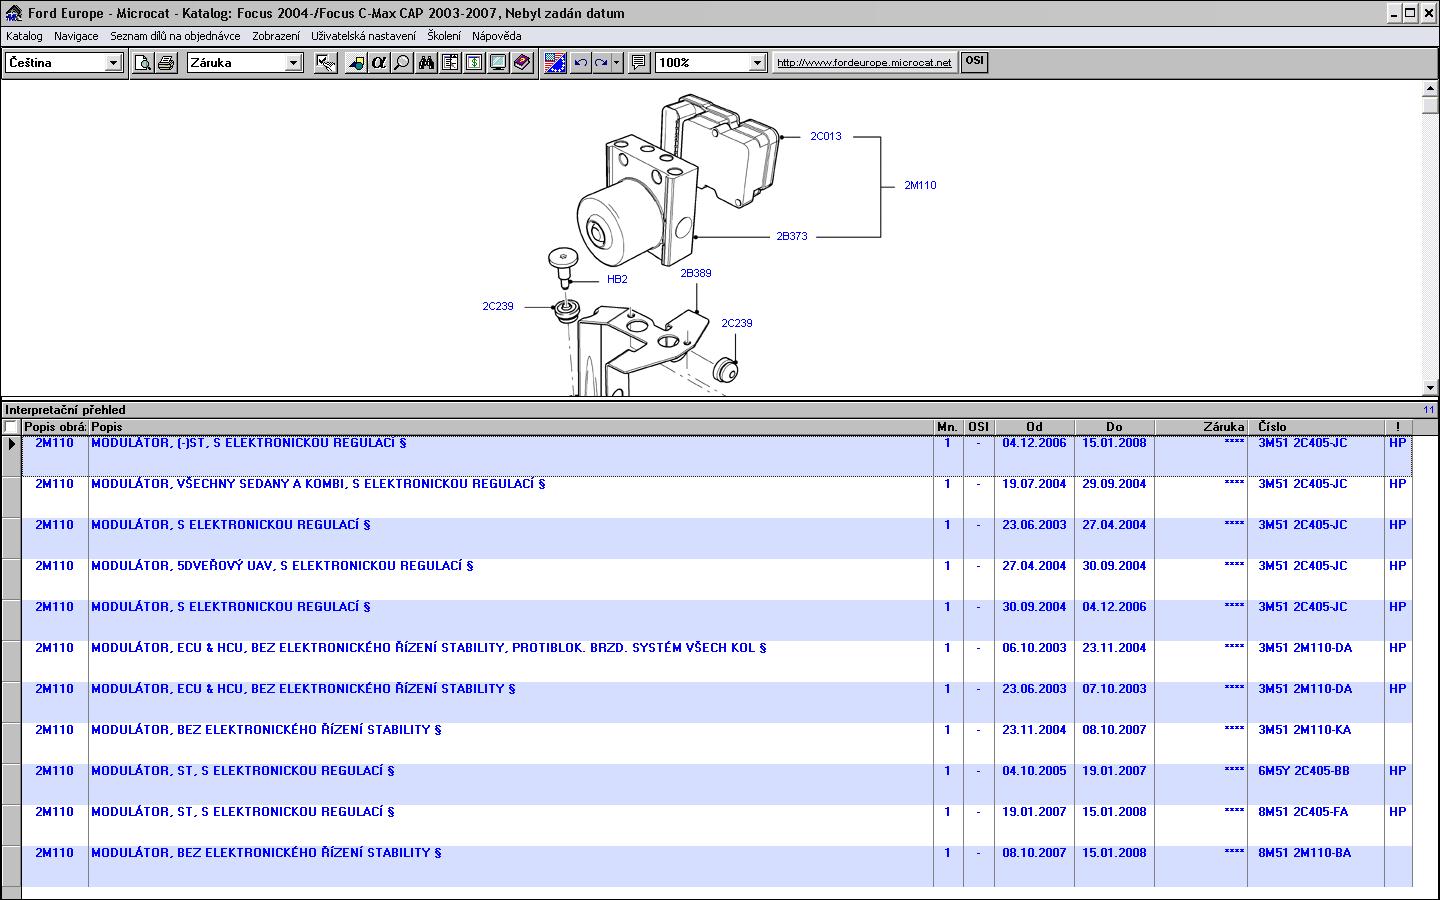Open the Nápověda menu

[497, 36]
